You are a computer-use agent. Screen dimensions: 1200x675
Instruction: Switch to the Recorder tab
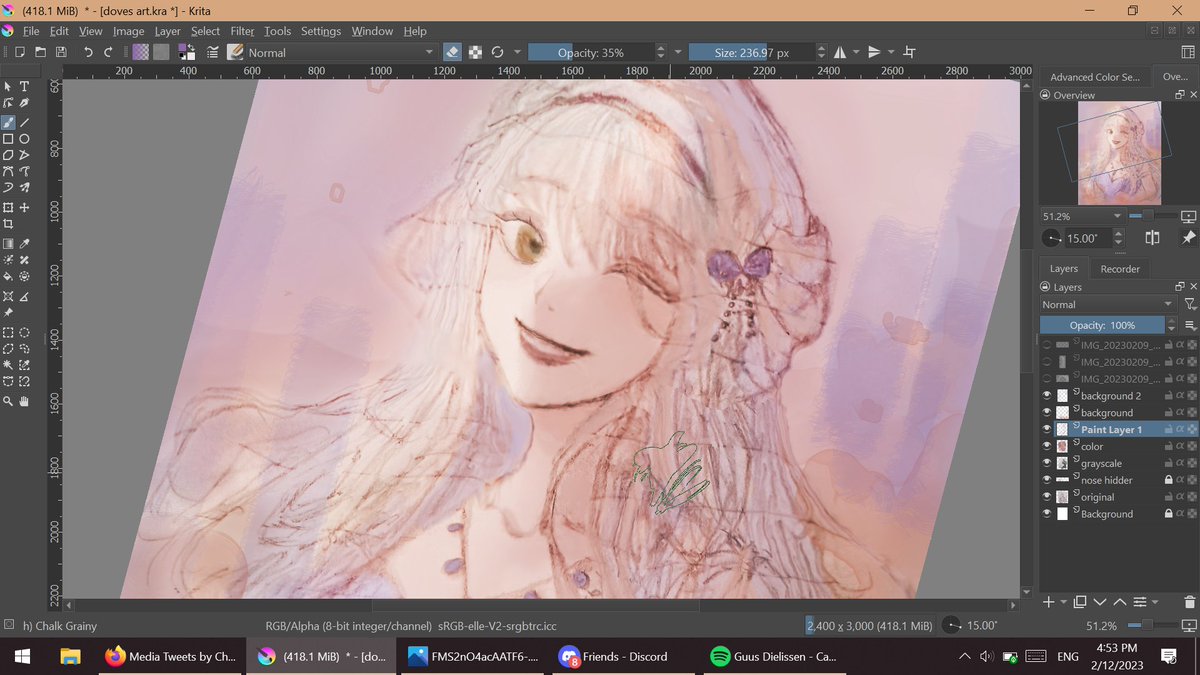click(1120, 268)
